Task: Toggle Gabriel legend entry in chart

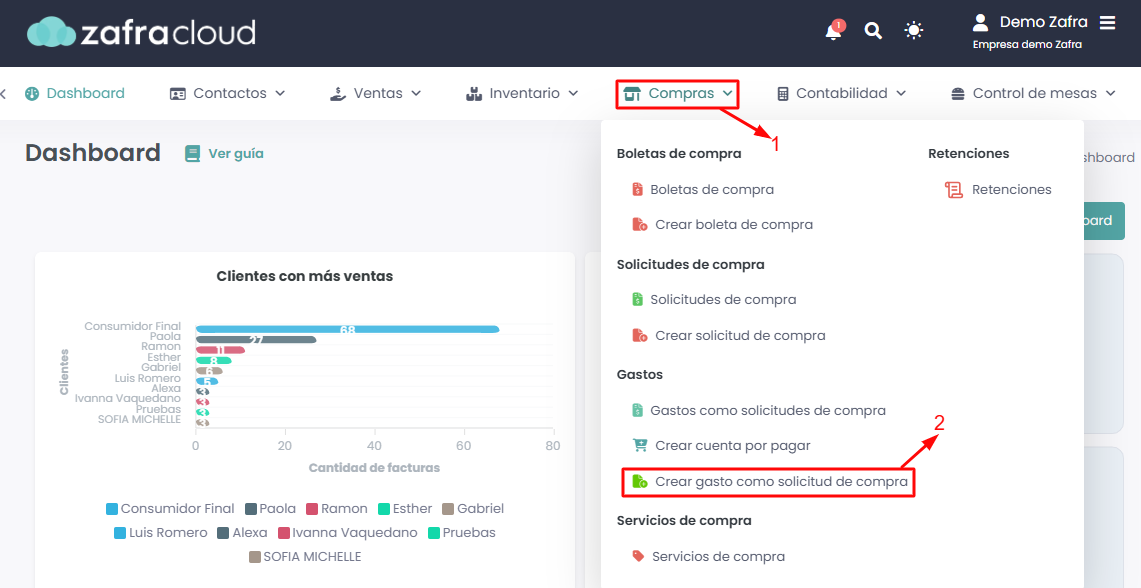Action: tap(473, 509)
